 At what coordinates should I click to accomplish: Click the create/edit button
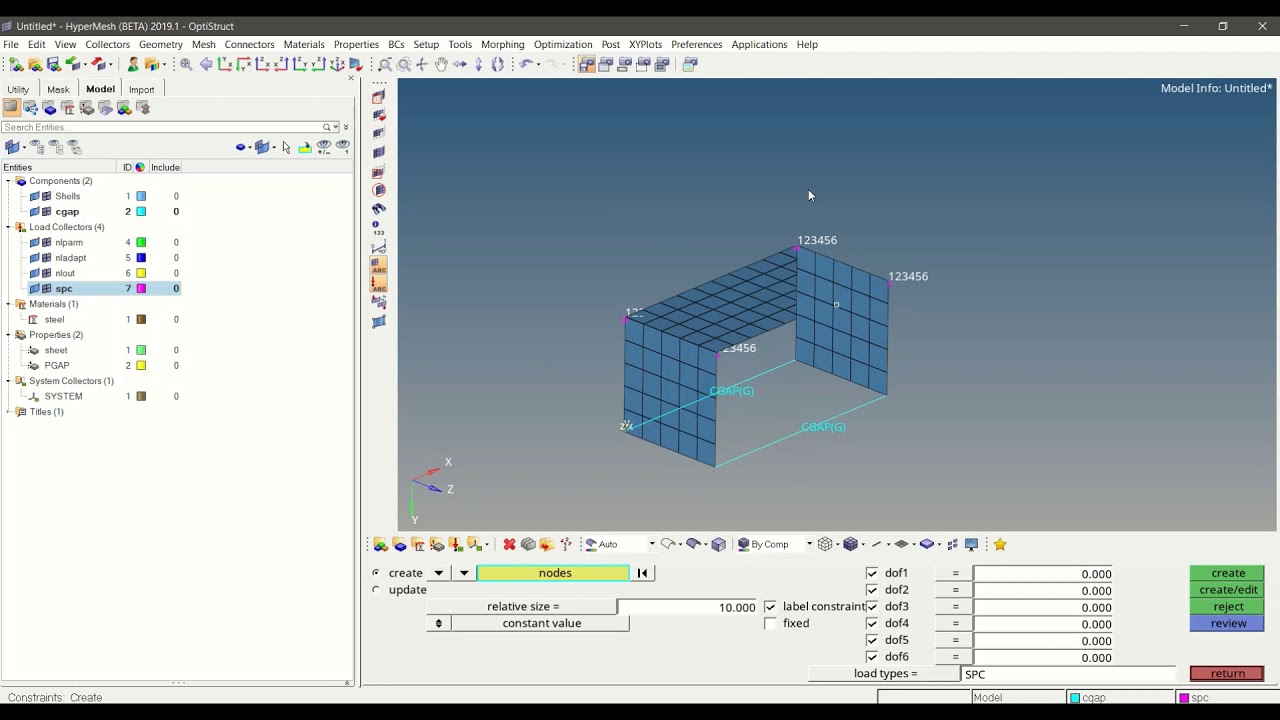[x=1227, y=590]
